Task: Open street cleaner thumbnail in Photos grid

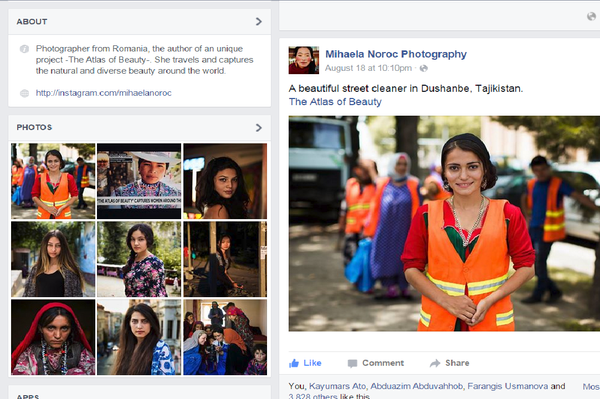Action: click(x=53, y=181)
